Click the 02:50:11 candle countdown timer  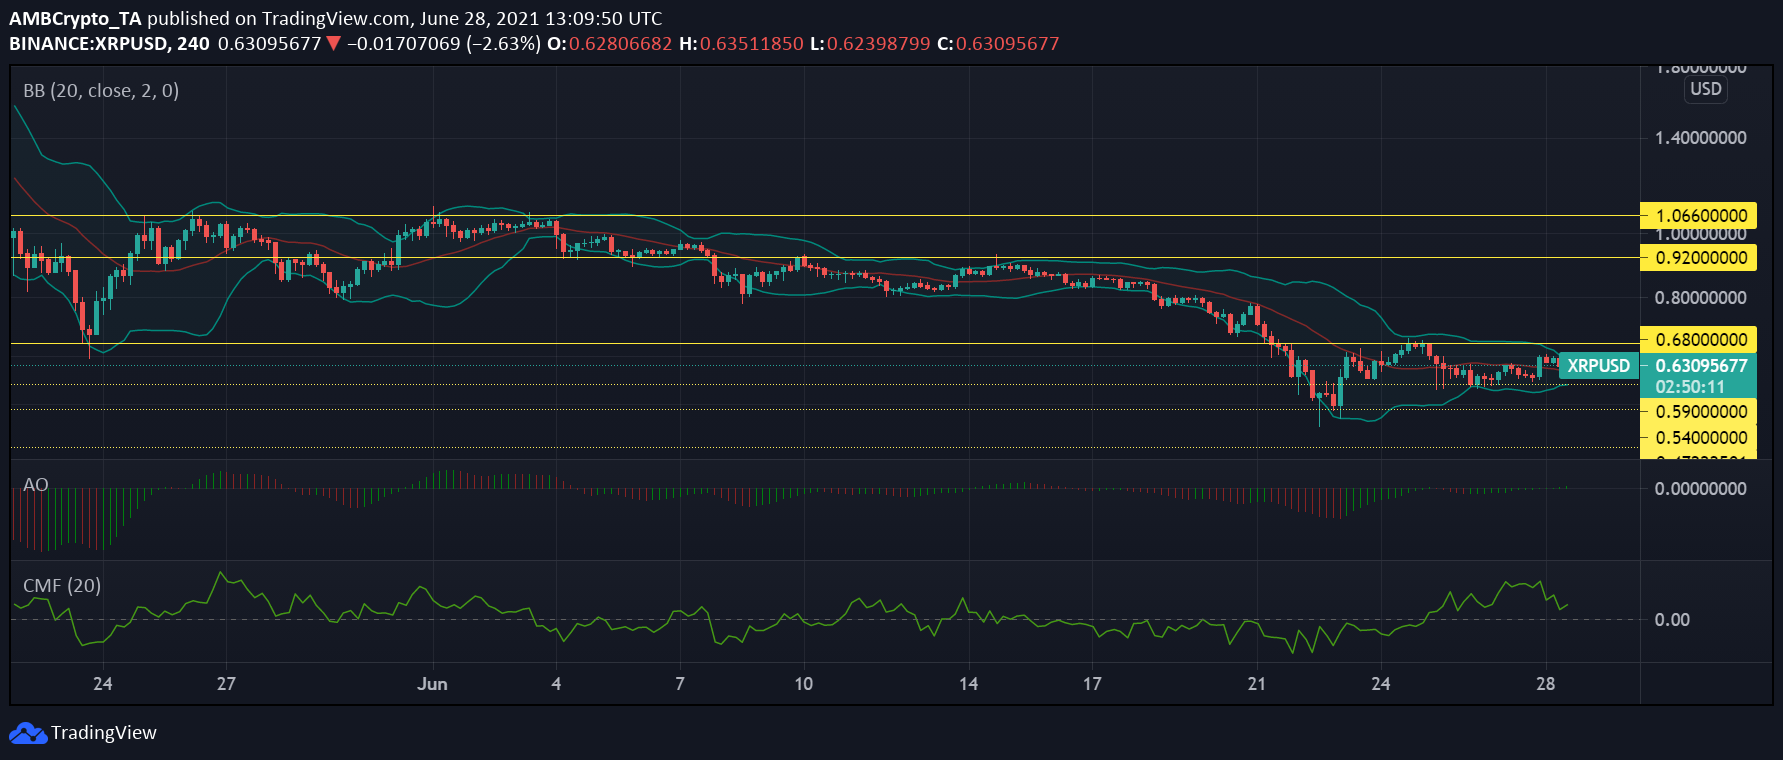[x=1690, y=387]
